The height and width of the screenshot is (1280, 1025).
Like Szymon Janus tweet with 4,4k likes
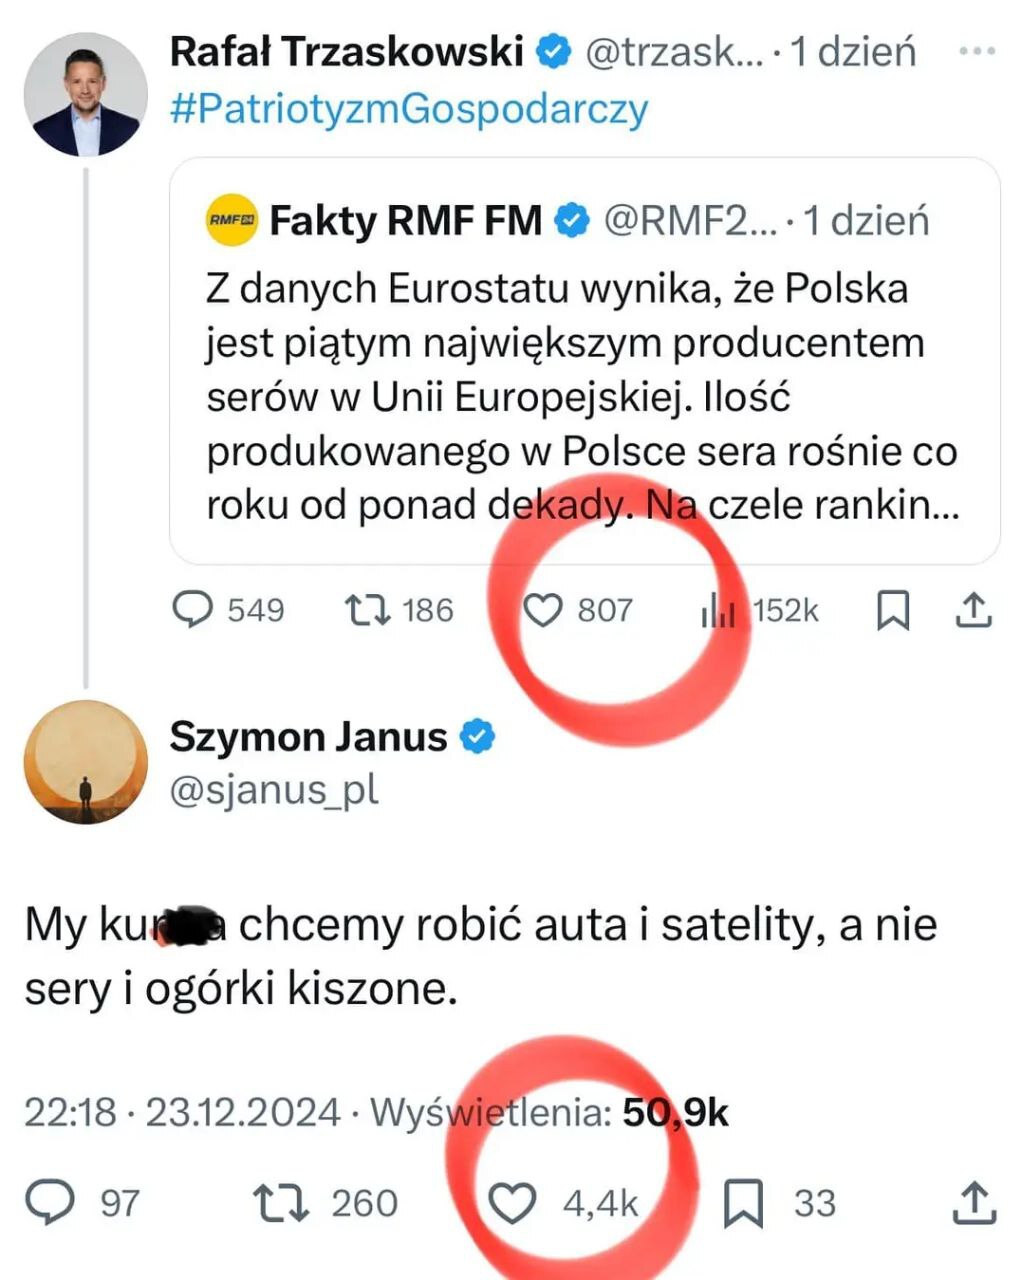pos(511,1203)
